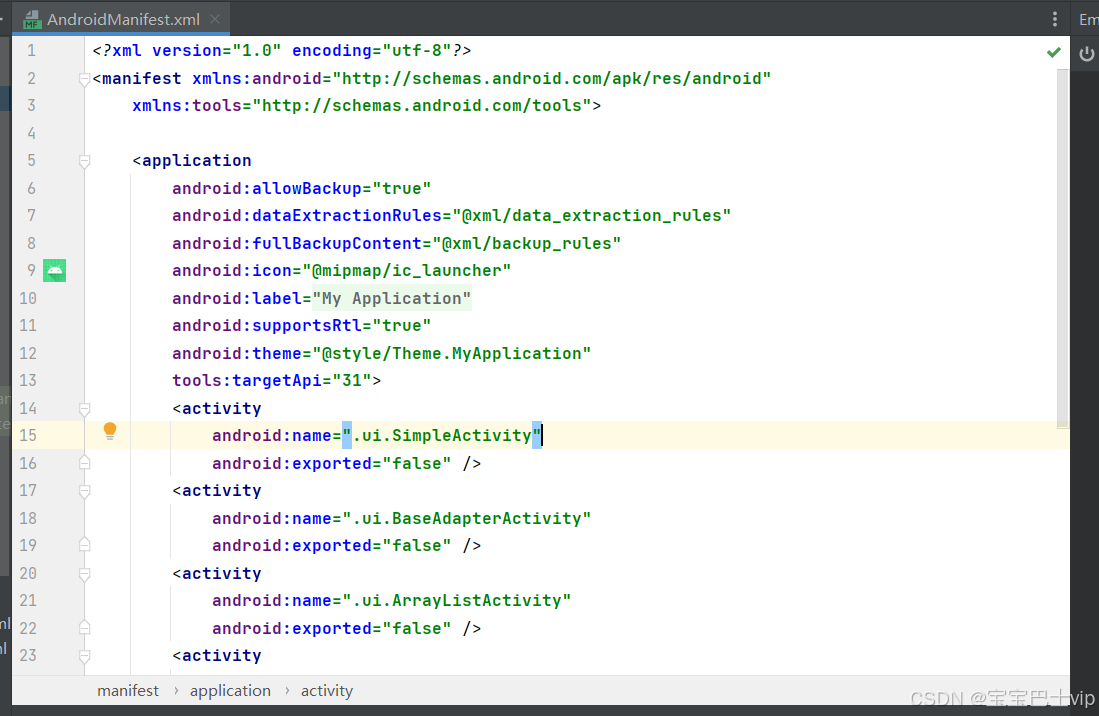Click the fold end arrow on line 16

(x=84, y=462)
